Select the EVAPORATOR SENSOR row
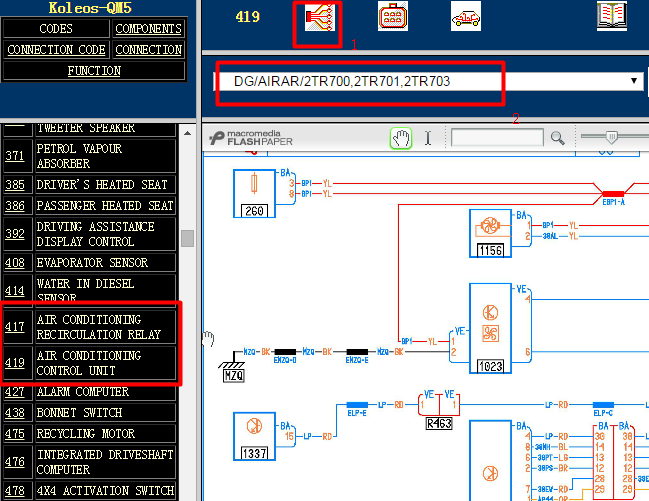Viewport: 649px width, 501px height. (105, 263)
